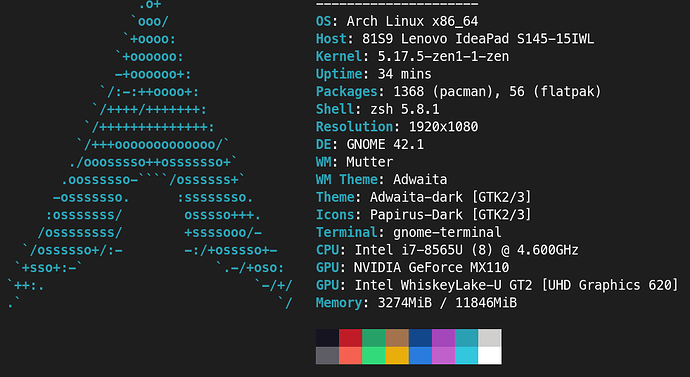Click the yellow-orange color block
The height and width of the screenshot is (377, 690).
(x=397, y=355)
